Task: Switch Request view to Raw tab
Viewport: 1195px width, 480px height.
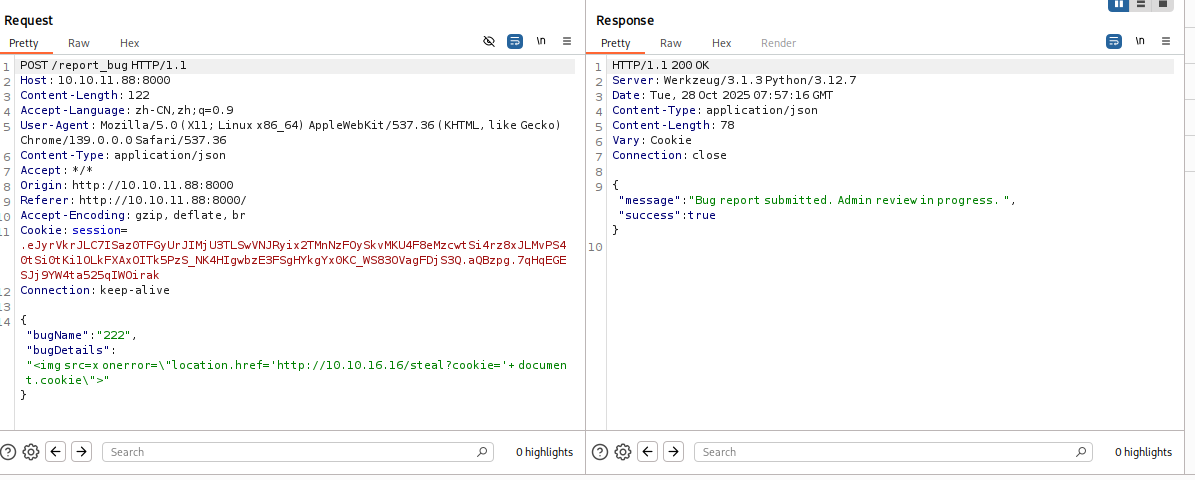Action: (78, 43)
